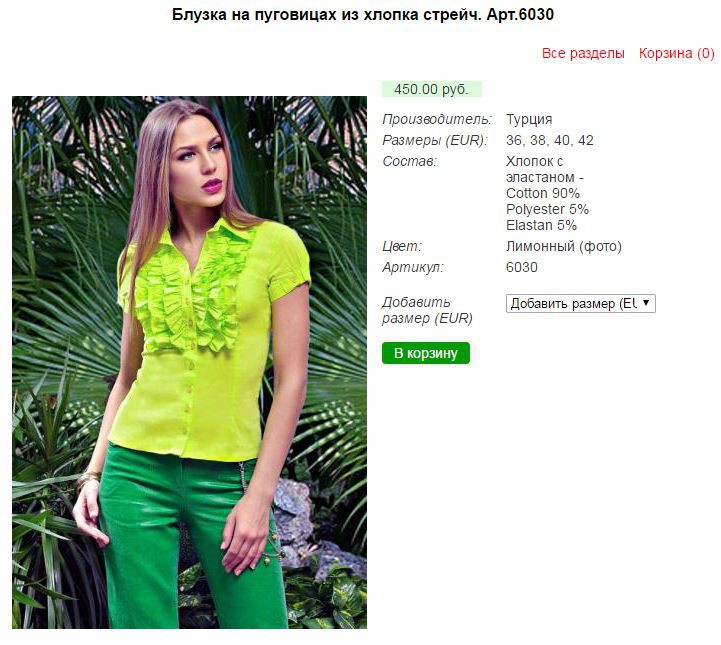Click the "Производитель:" label
Screen dimensions: 721x645
pos(437,119)
